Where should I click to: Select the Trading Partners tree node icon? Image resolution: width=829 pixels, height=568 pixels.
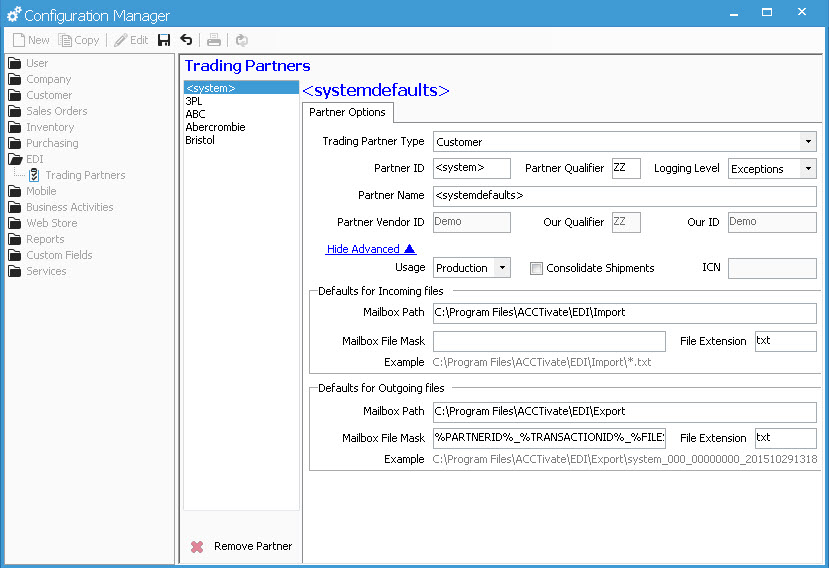tap(34, 175)
